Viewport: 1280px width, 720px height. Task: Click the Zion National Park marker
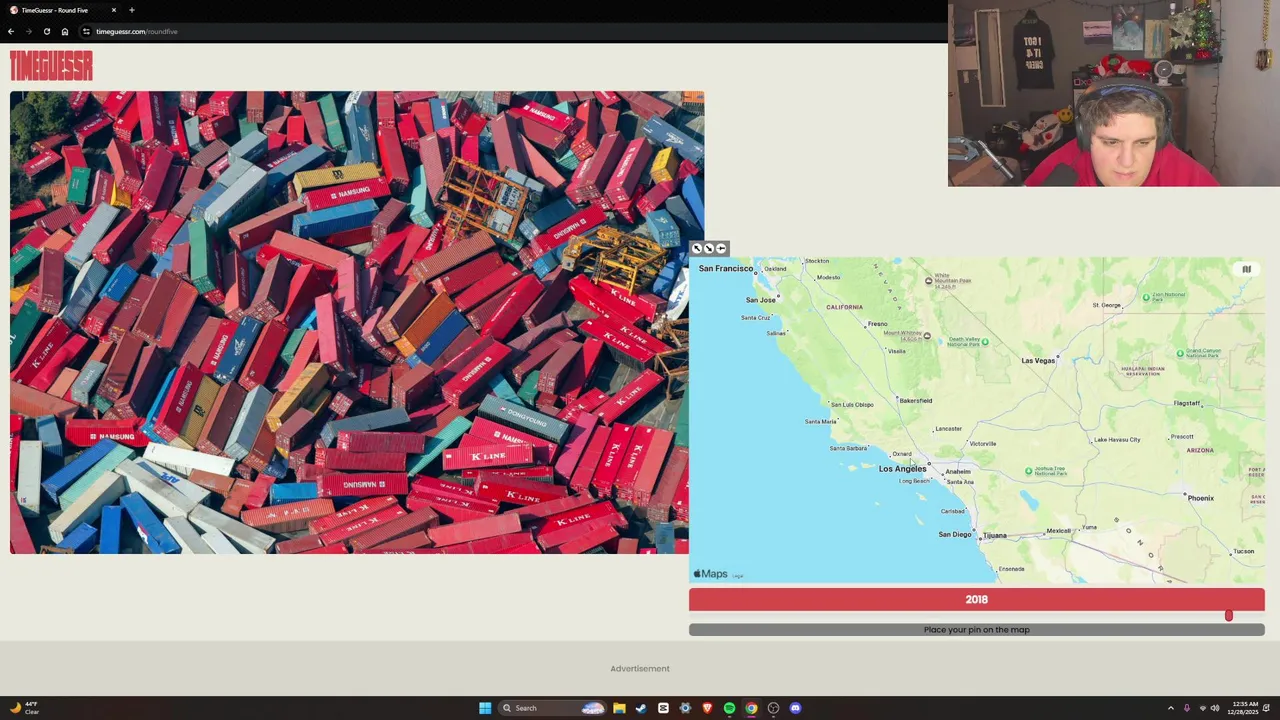(1147, 298)
